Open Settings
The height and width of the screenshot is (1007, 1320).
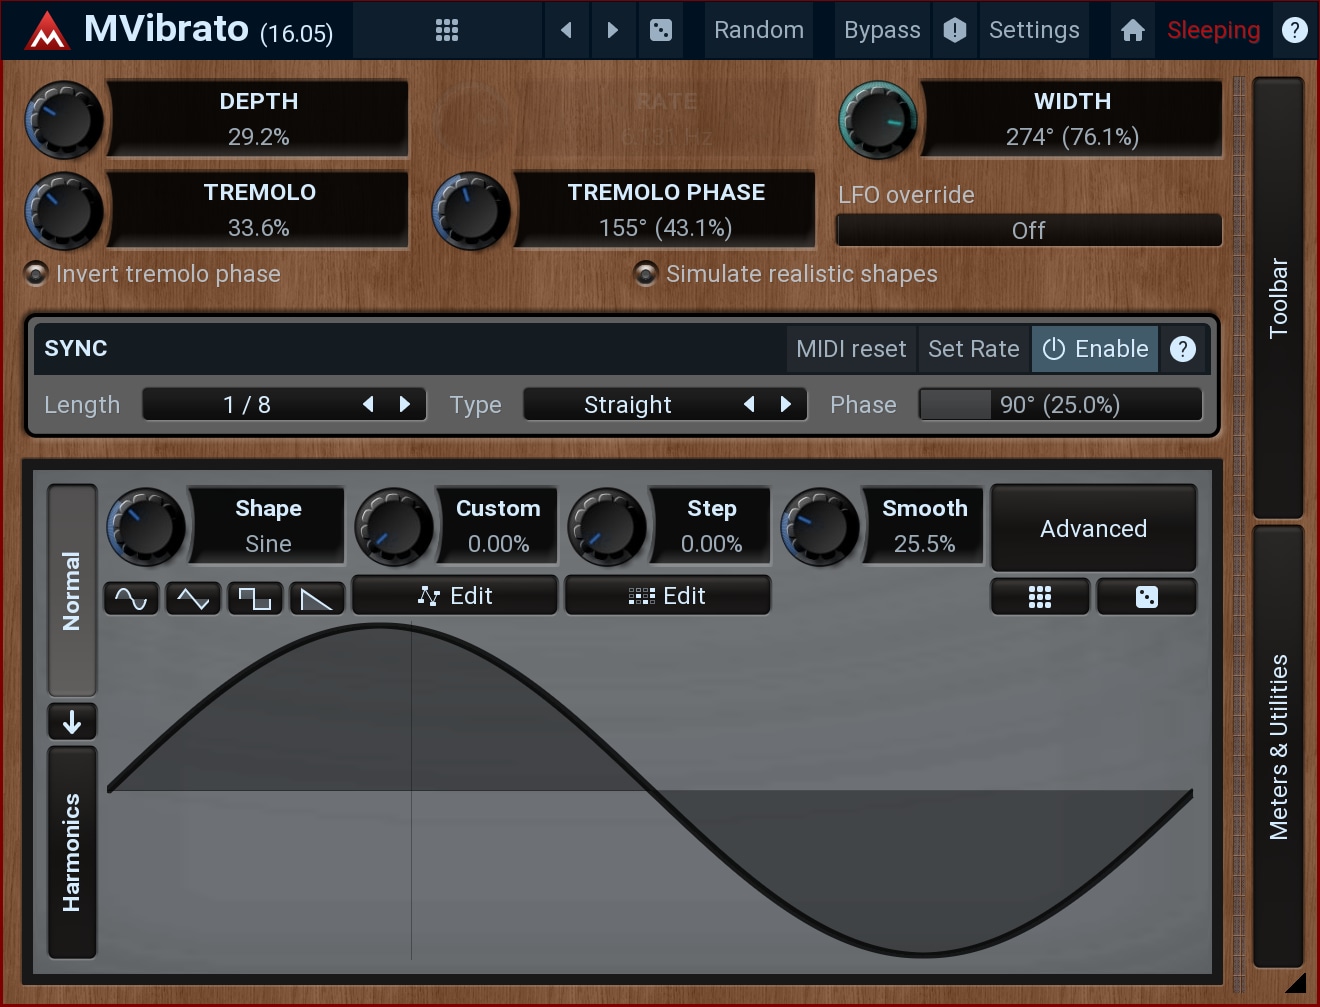(1034, 30)
